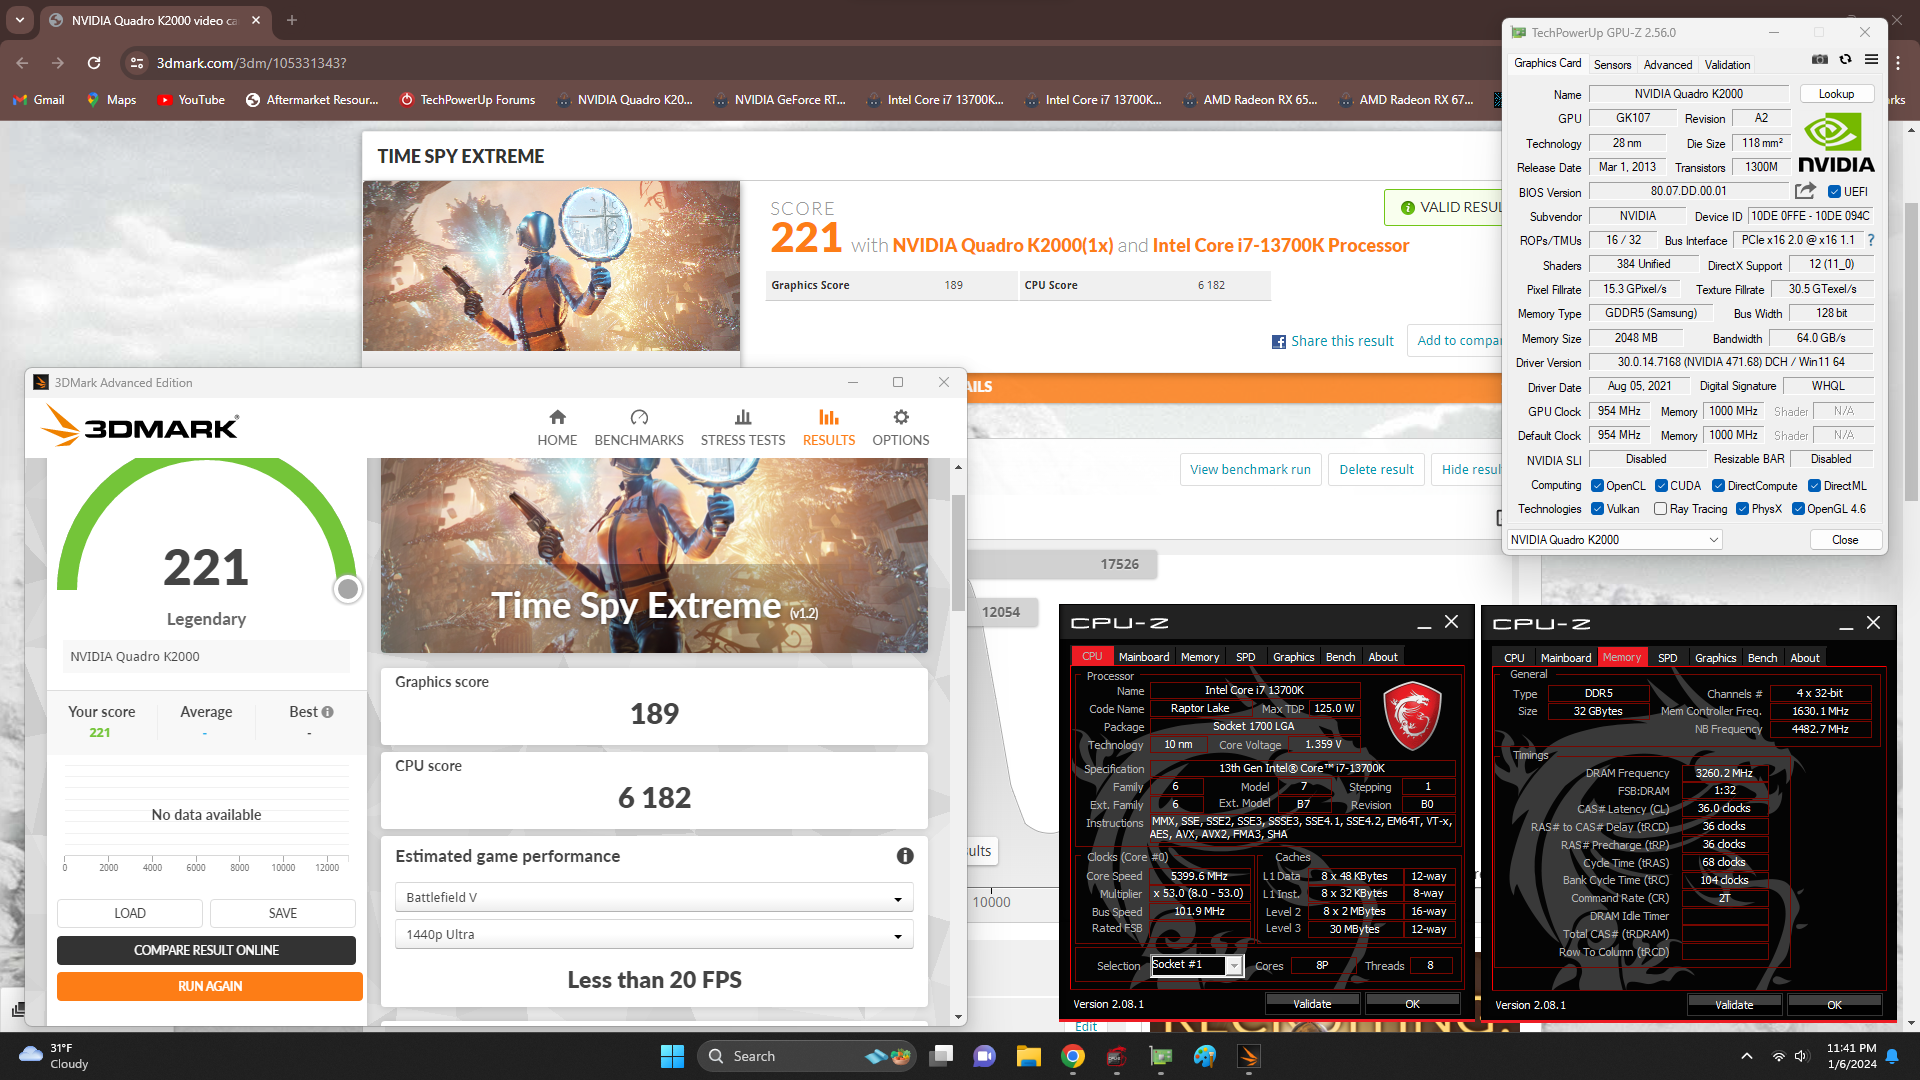Click GPU-Z Close button at bottom
The image size is (1920, 1080).
pos(1845,540)
